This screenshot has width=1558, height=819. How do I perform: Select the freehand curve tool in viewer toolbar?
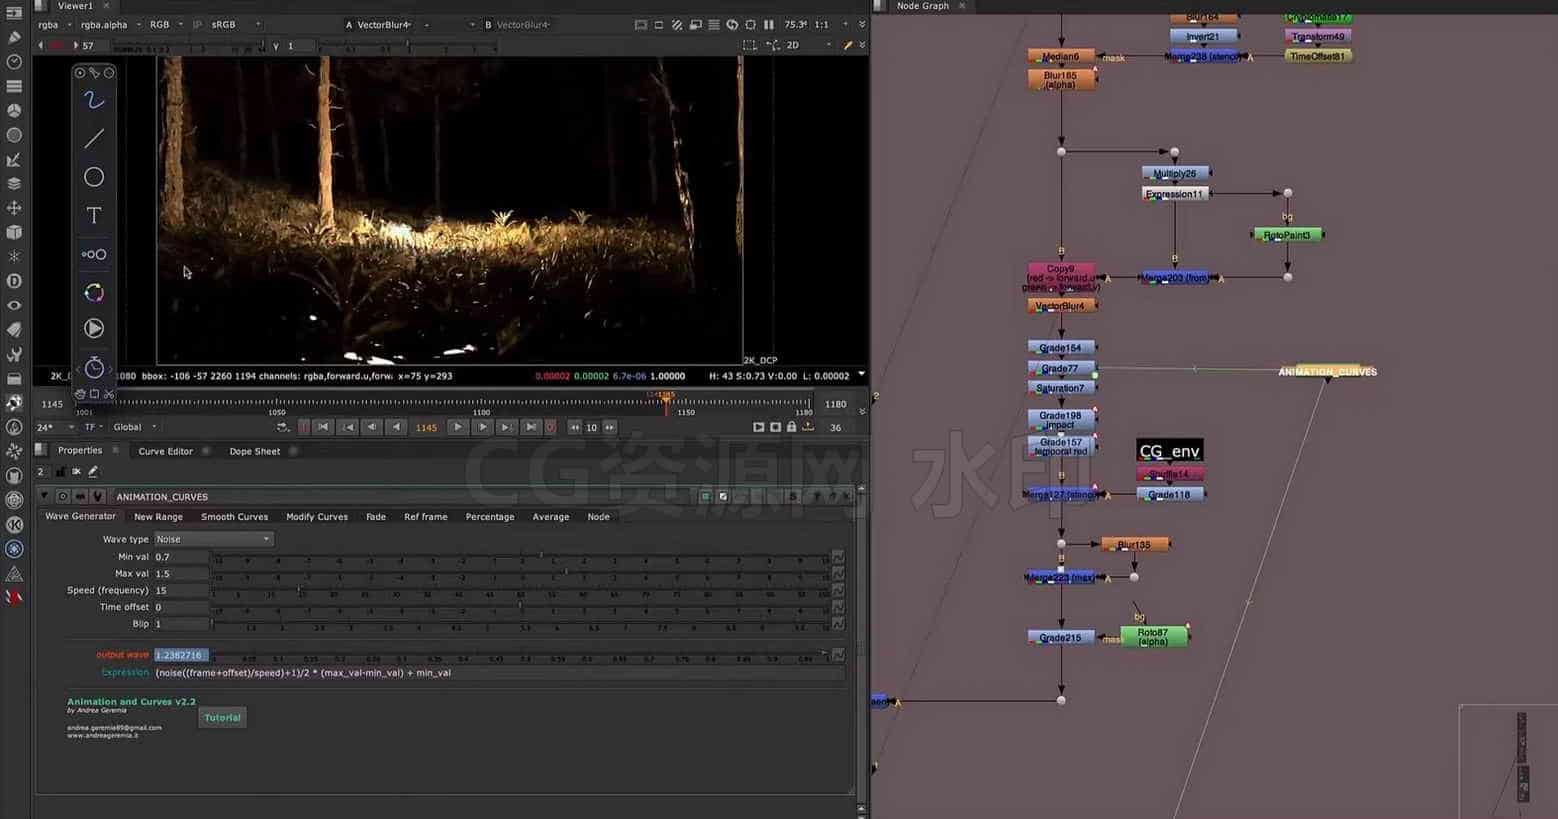click(94, 100)
